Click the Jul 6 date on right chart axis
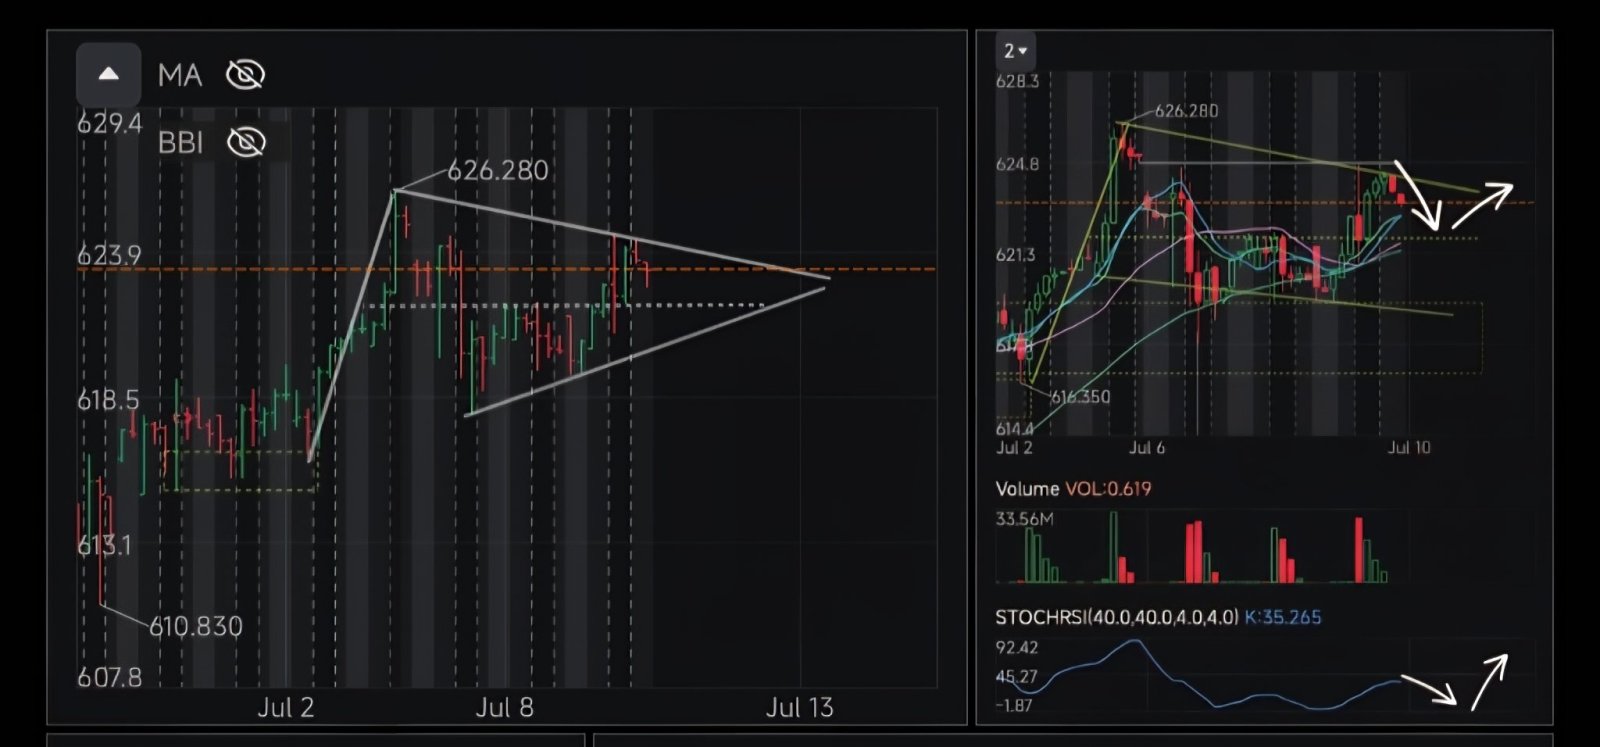This screenshot has height=747, width=1600. tap(1147, 447)
